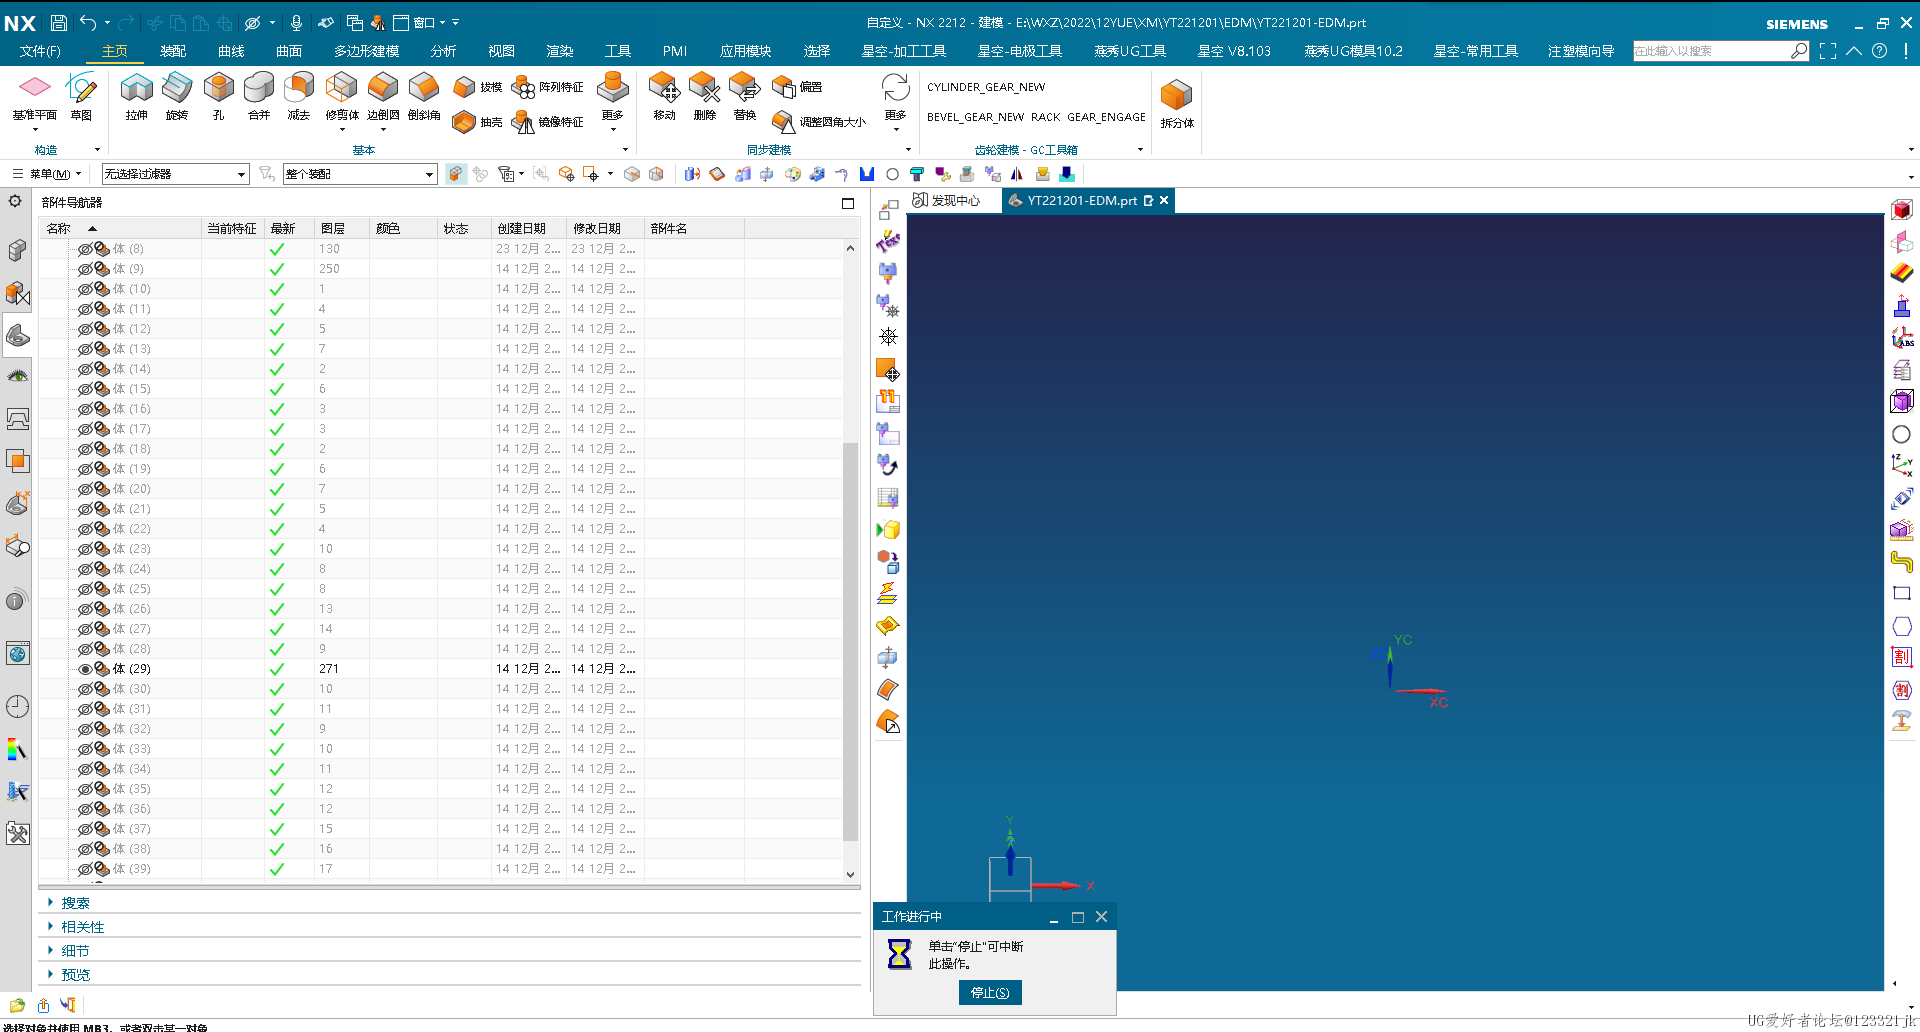Open the view (eye) sidebar tab
Screen dimensions: 1920x1032
click(17, 376)
